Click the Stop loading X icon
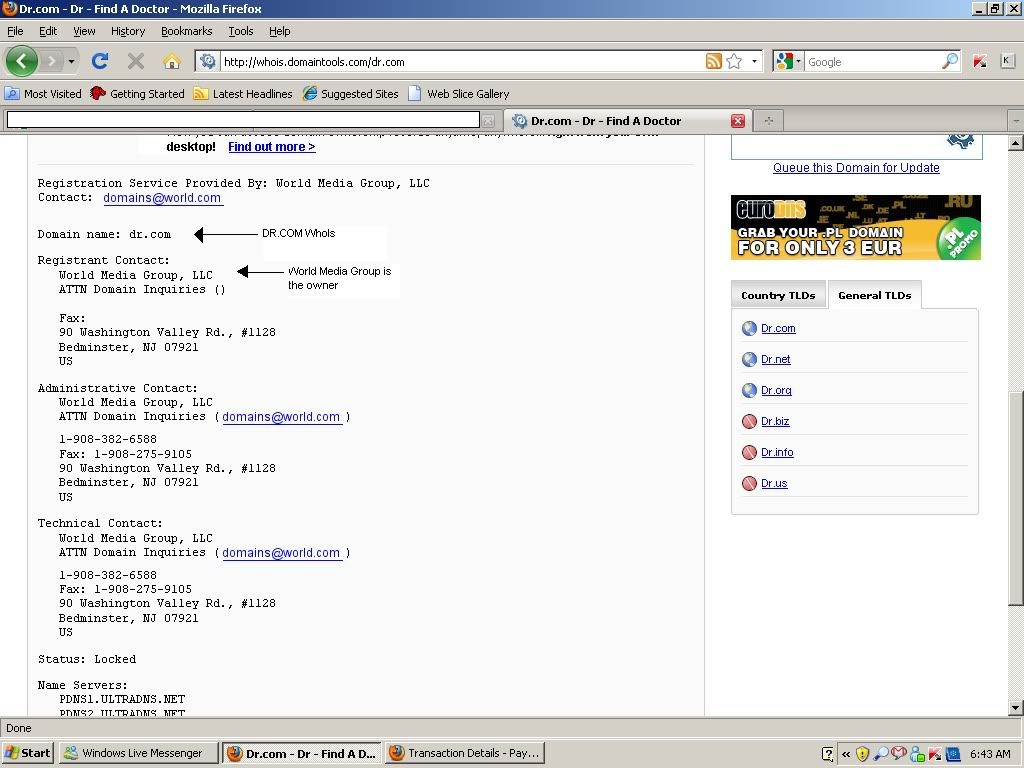 pos(136,61)
